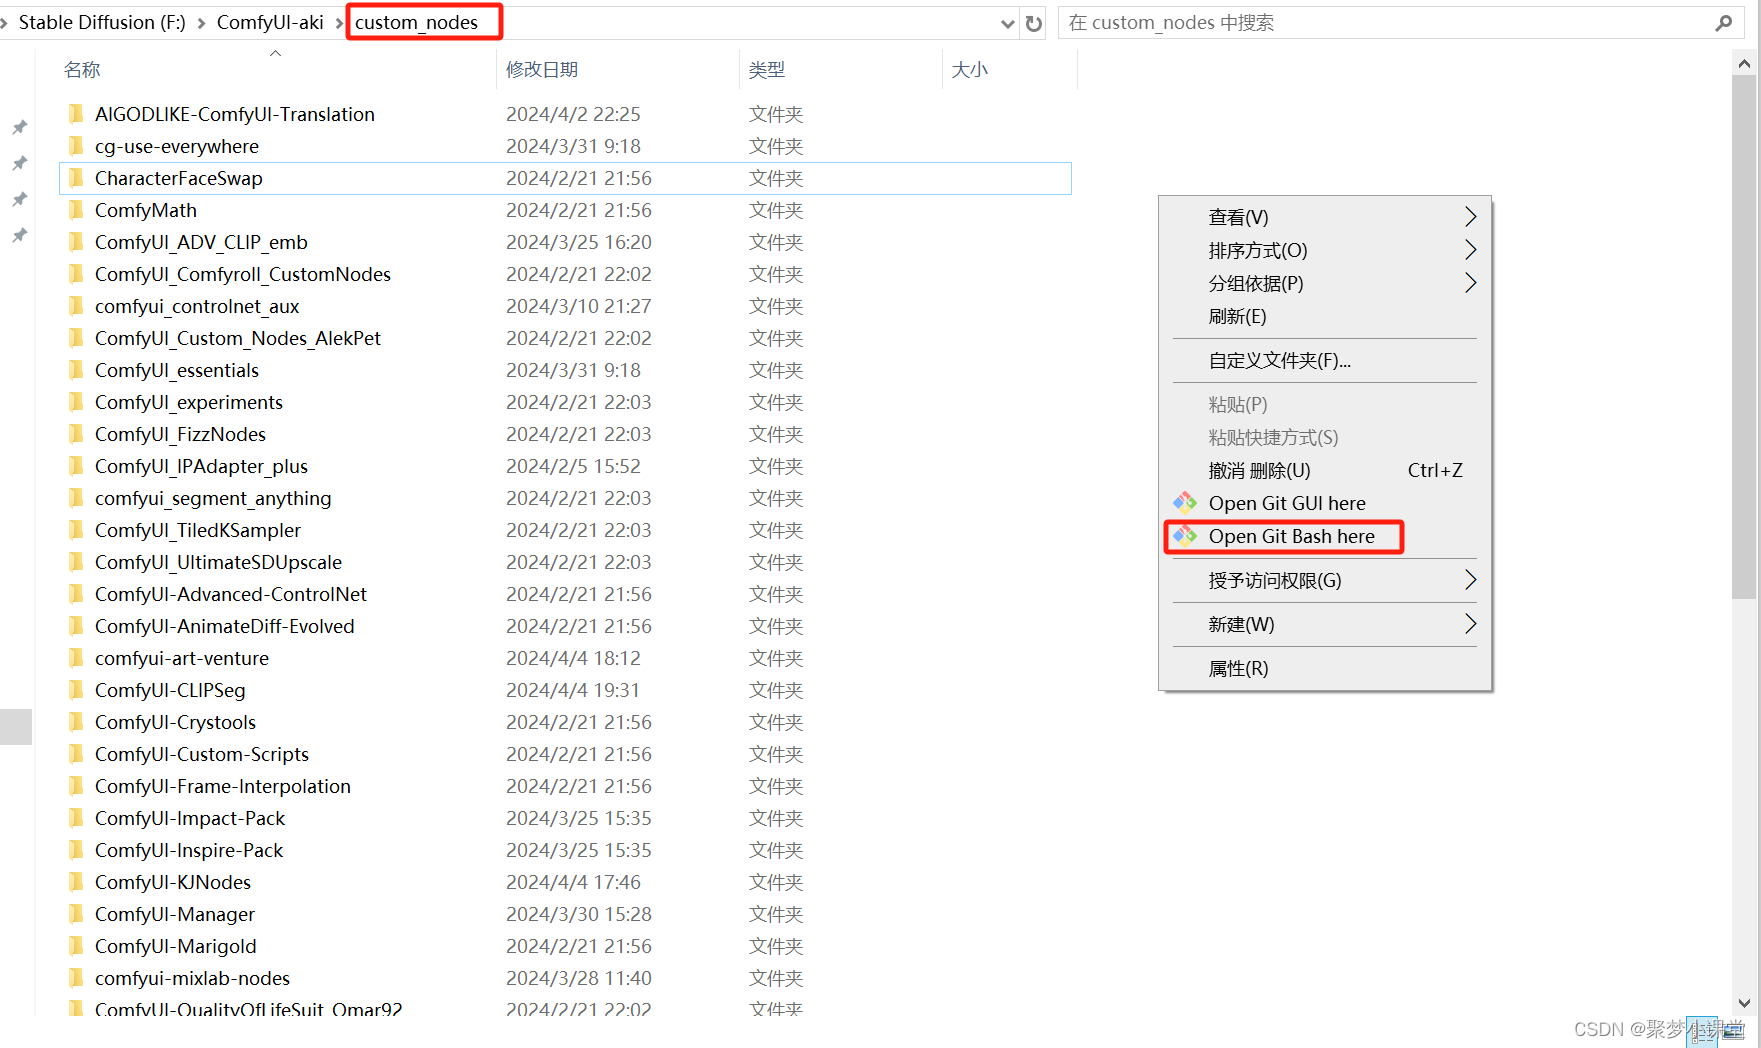
Task: Select the ComfyUI_TiledKSampler folder row
Action: pyautogui.click(x=565, y=530)
